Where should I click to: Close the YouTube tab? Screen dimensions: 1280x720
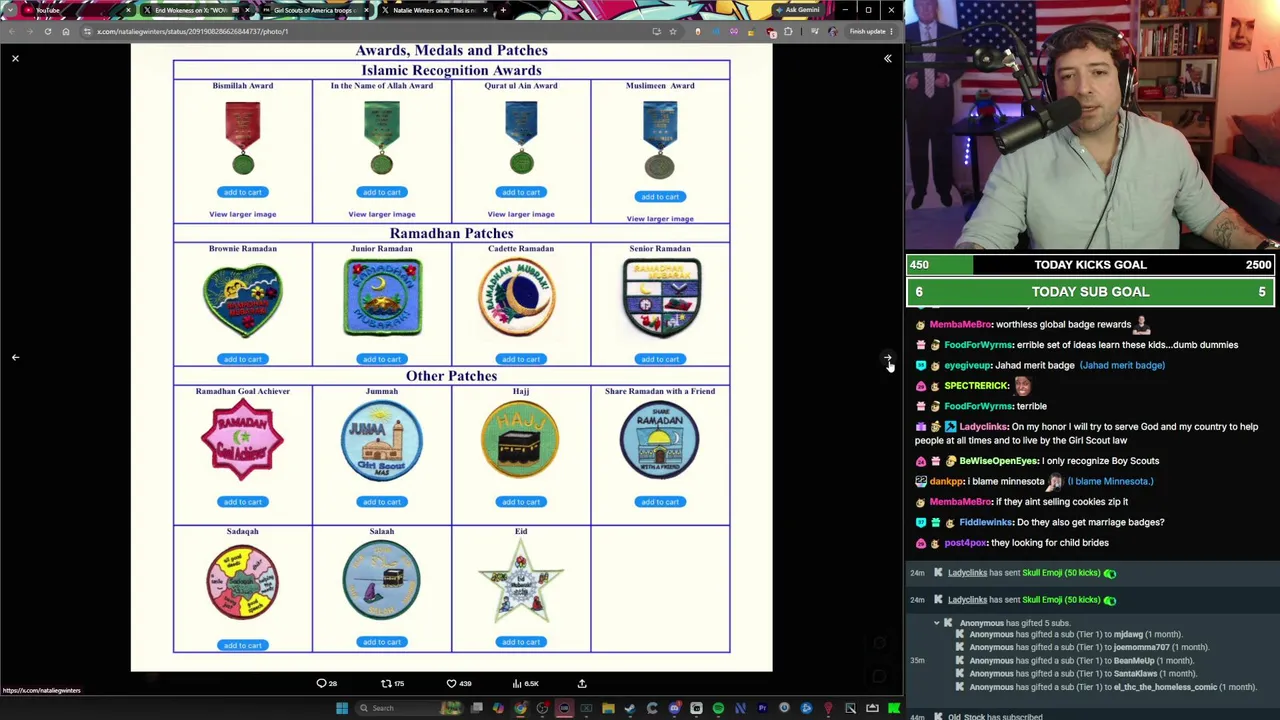pyautogui.click(x=128, y=10)
